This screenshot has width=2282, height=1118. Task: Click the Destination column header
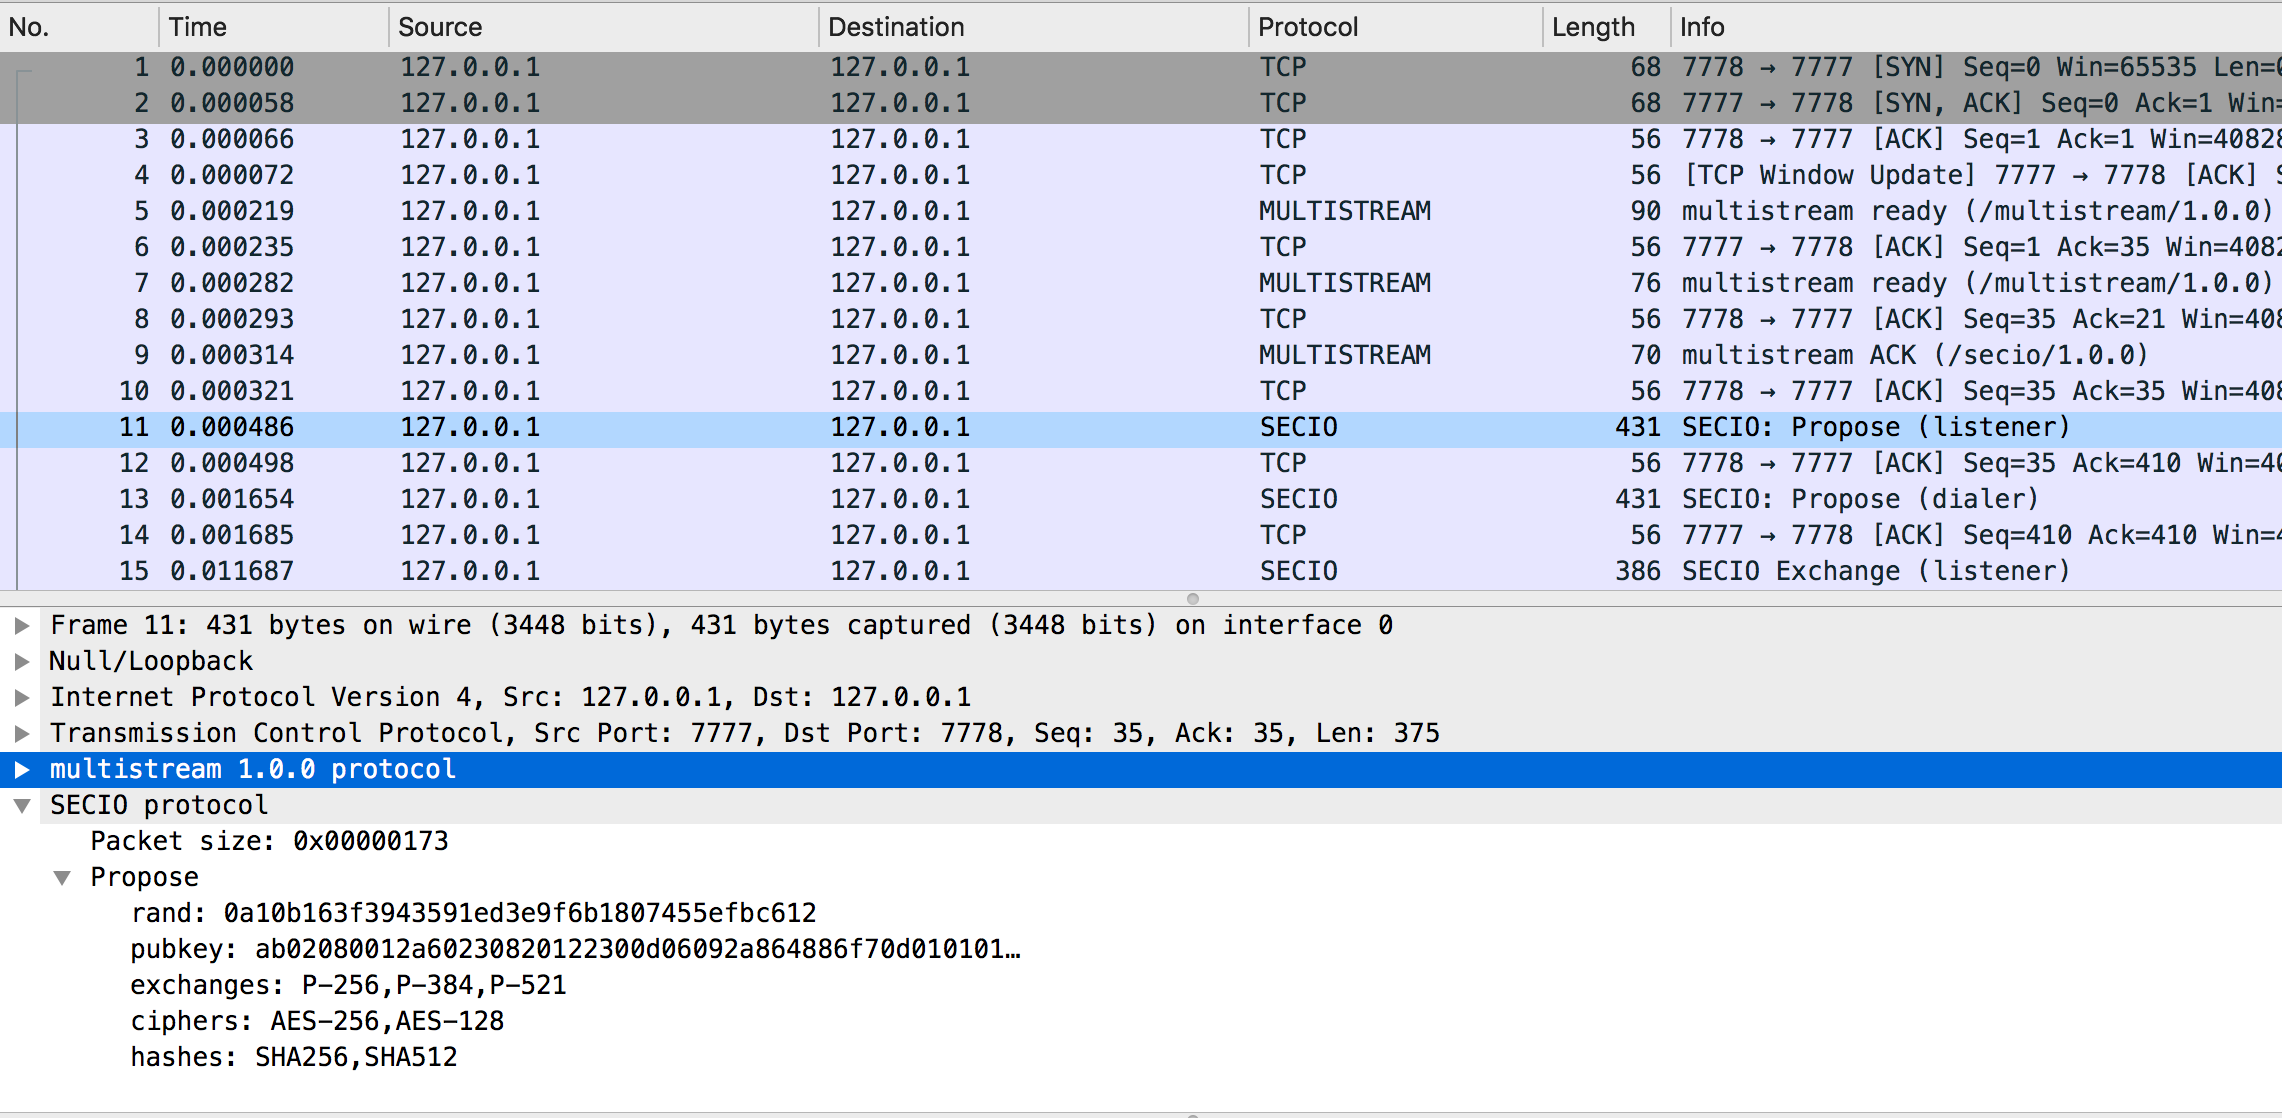tap(896, 27)
